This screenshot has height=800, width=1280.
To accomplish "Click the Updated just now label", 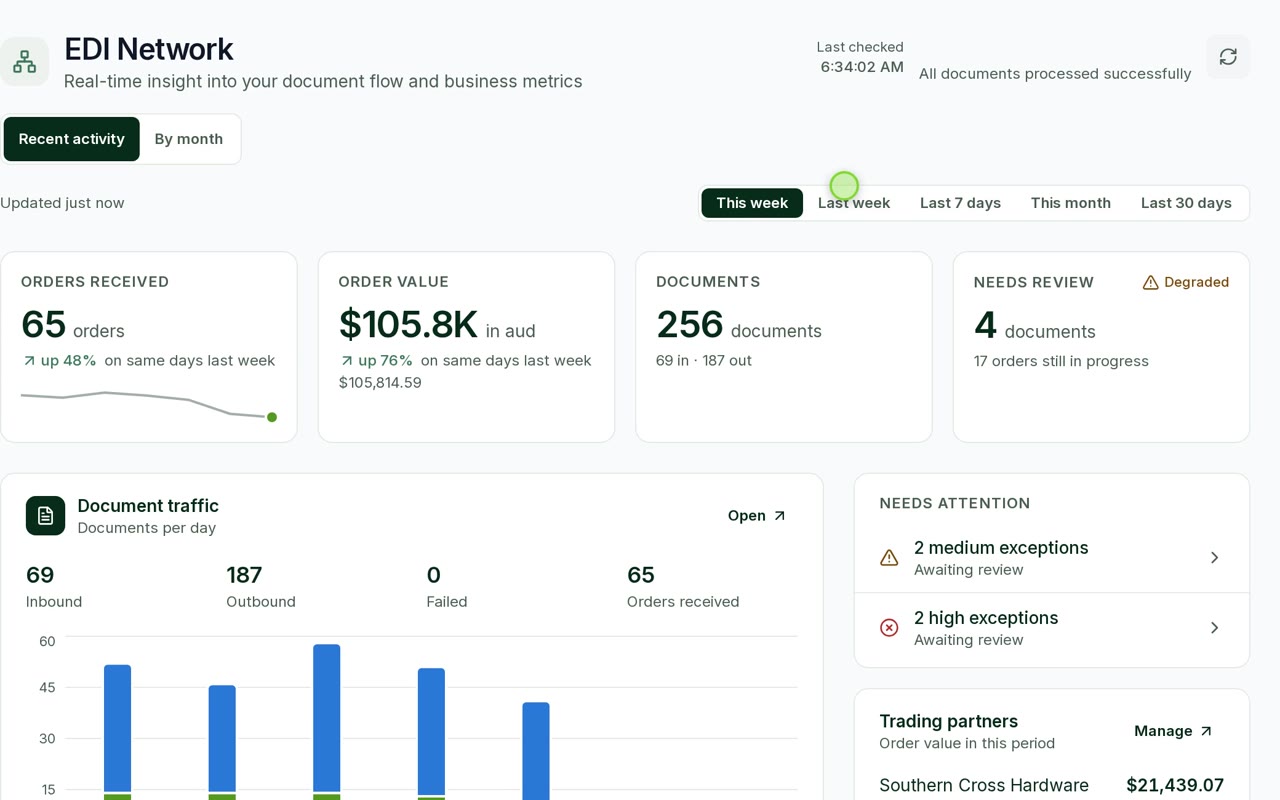I will tap(62, 203).
